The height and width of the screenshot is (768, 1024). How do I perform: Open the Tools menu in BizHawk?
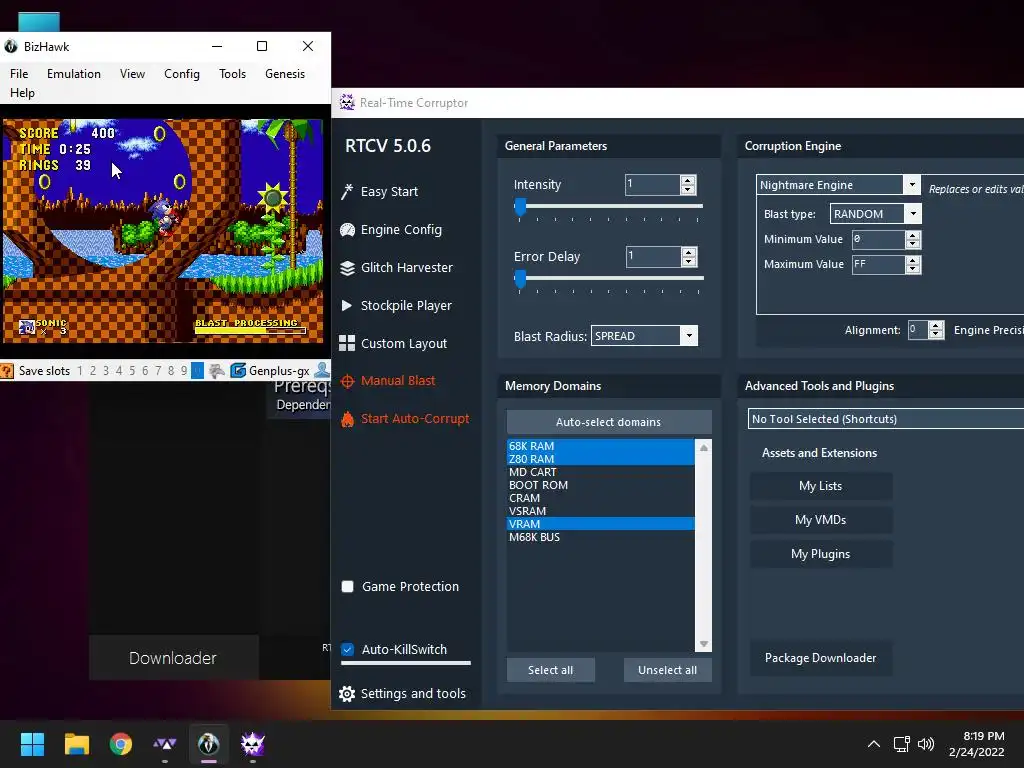[x=232, y=74]
